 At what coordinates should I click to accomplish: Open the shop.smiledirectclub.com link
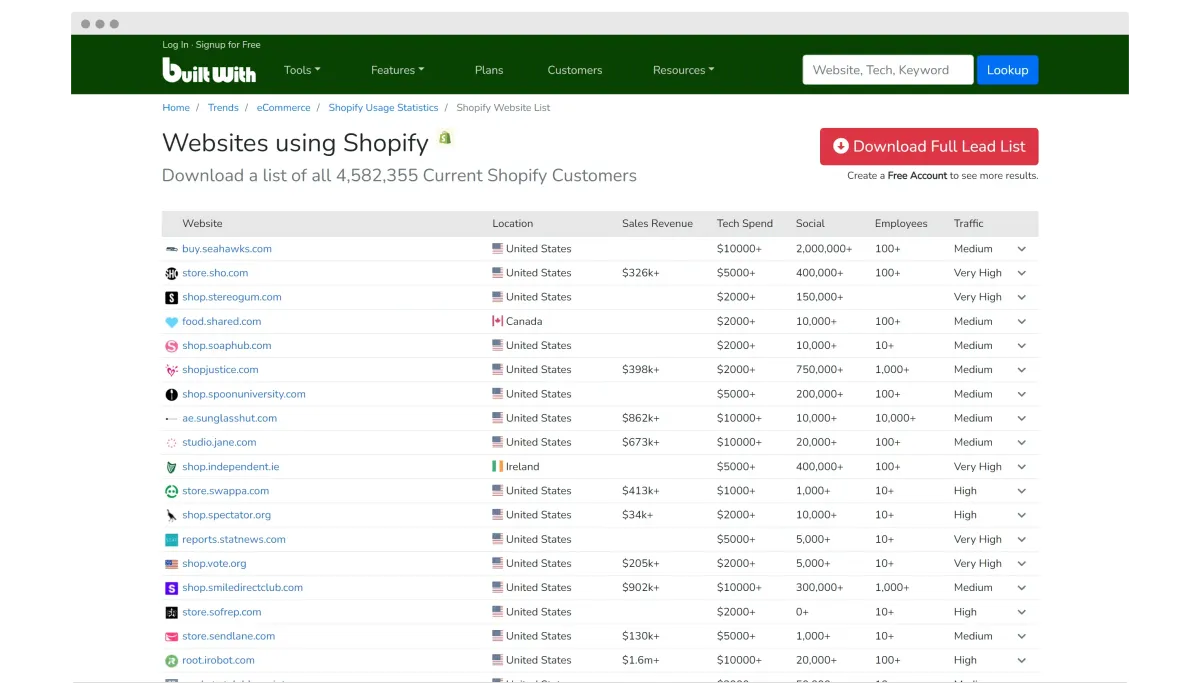(x=242, y=588)
